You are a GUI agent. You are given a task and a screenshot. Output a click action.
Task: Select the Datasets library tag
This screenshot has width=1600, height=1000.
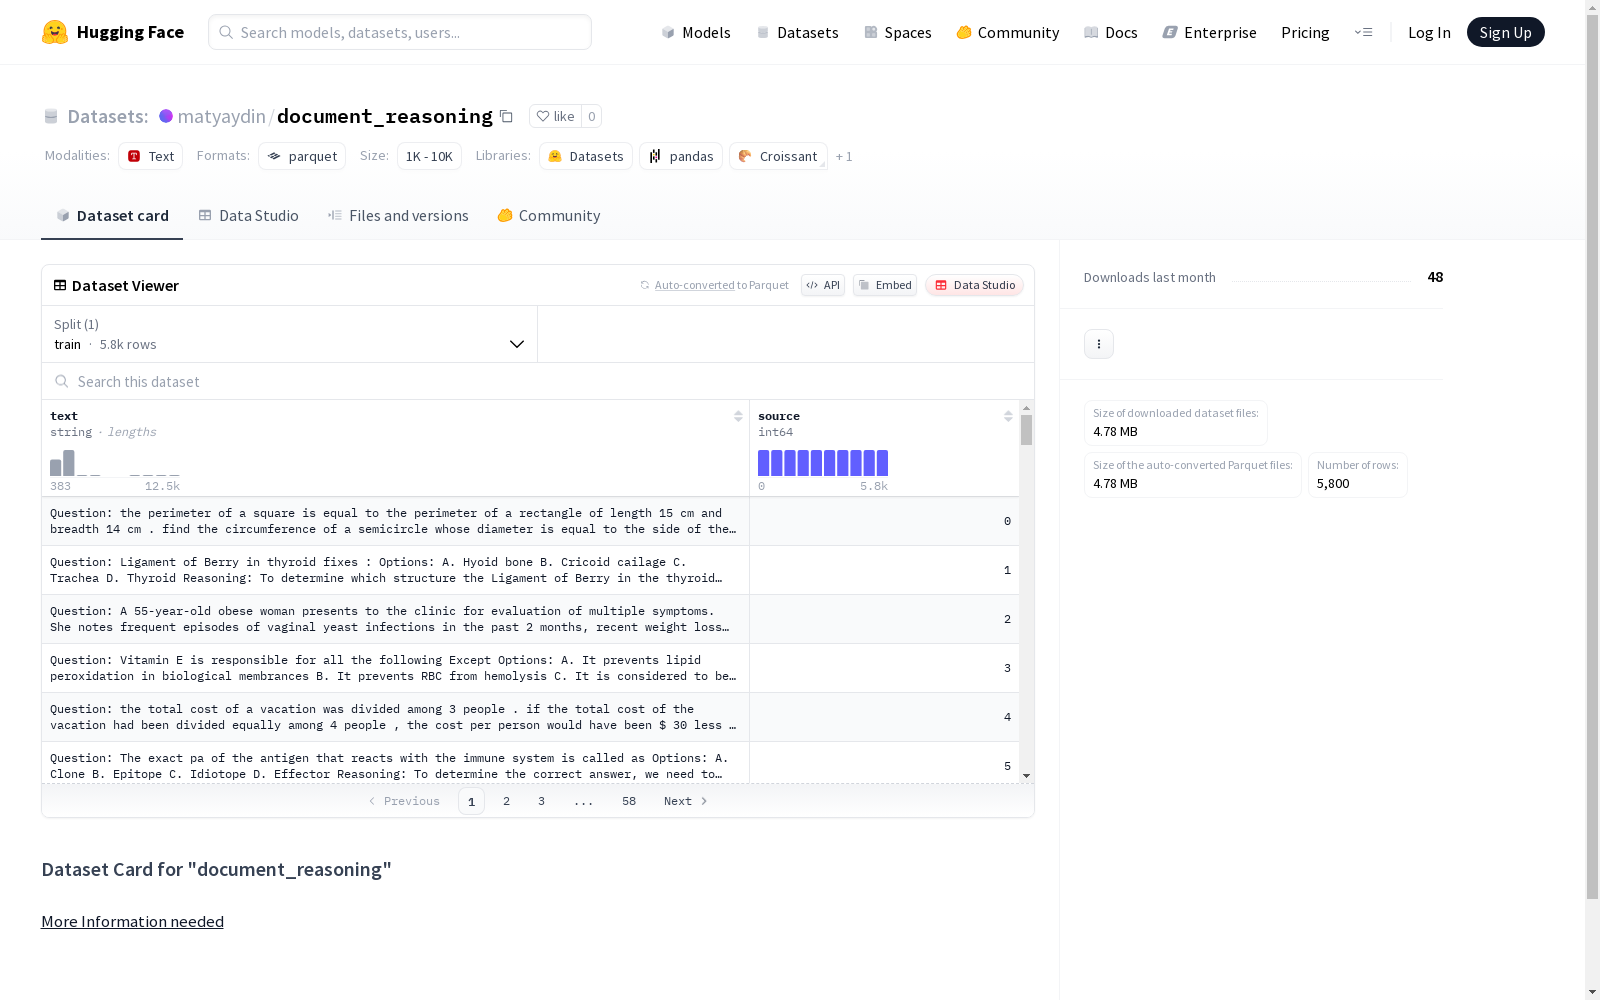point(586,156)
